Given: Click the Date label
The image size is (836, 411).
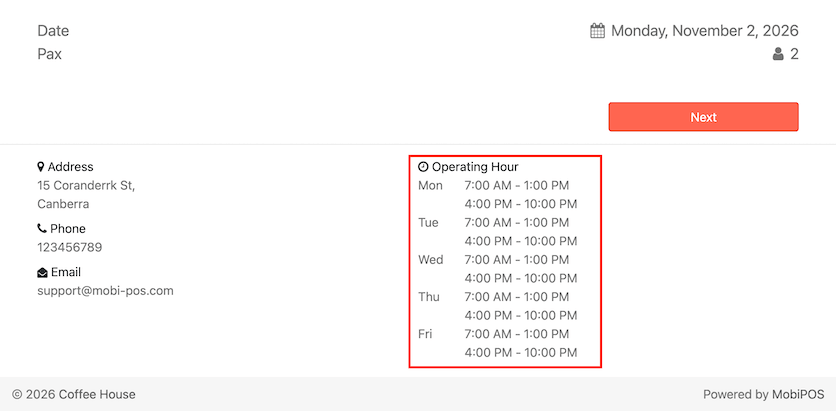Looking at the screenshot, I should (x=53, y=31).
